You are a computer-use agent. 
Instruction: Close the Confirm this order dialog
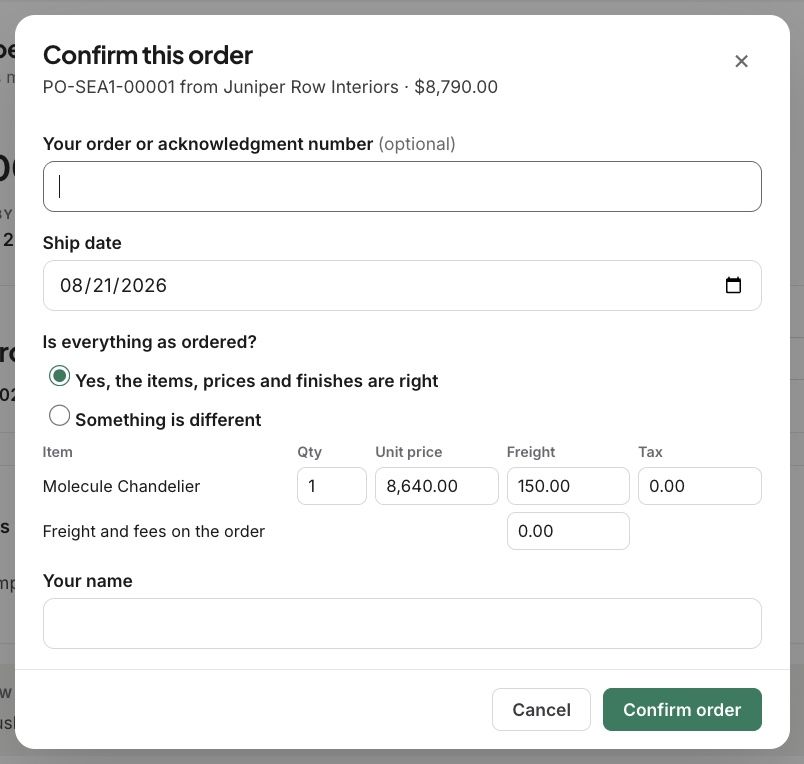[741, 61]
